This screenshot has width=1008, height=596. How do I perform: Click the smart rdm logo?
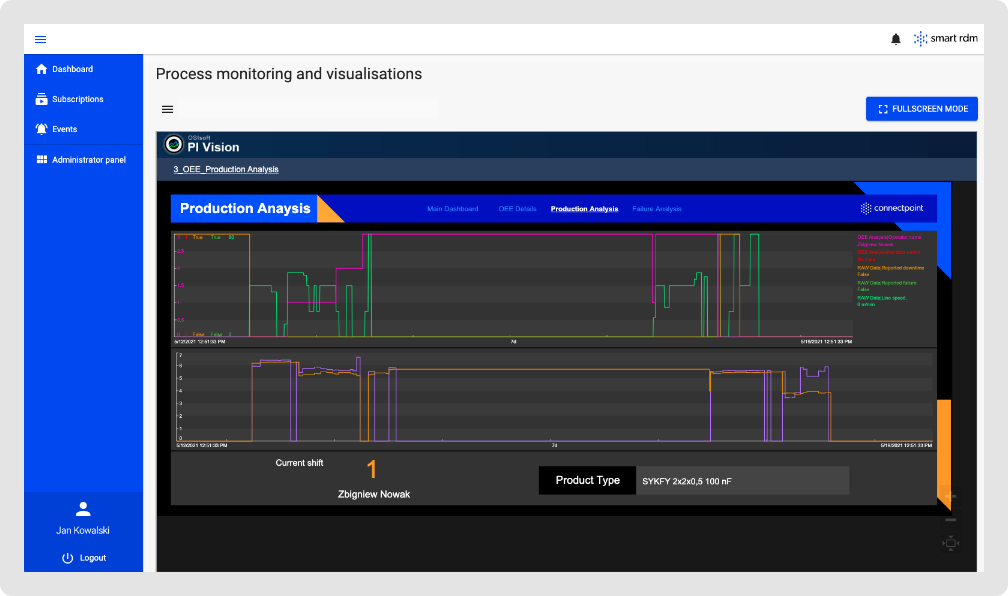click(x=946, y=39)
